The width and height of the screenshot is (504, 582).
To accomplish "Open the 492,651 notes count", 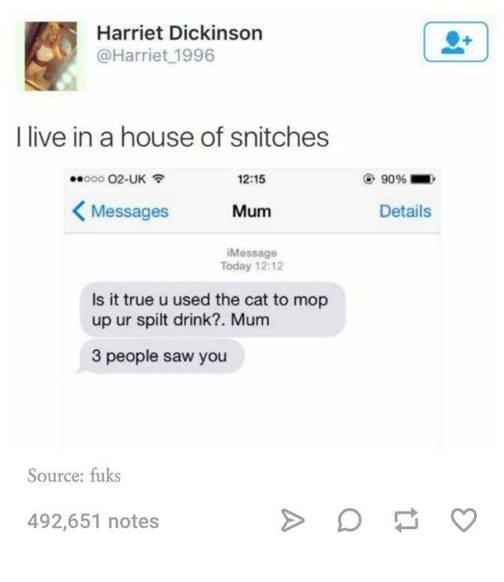I will point(93,521).
